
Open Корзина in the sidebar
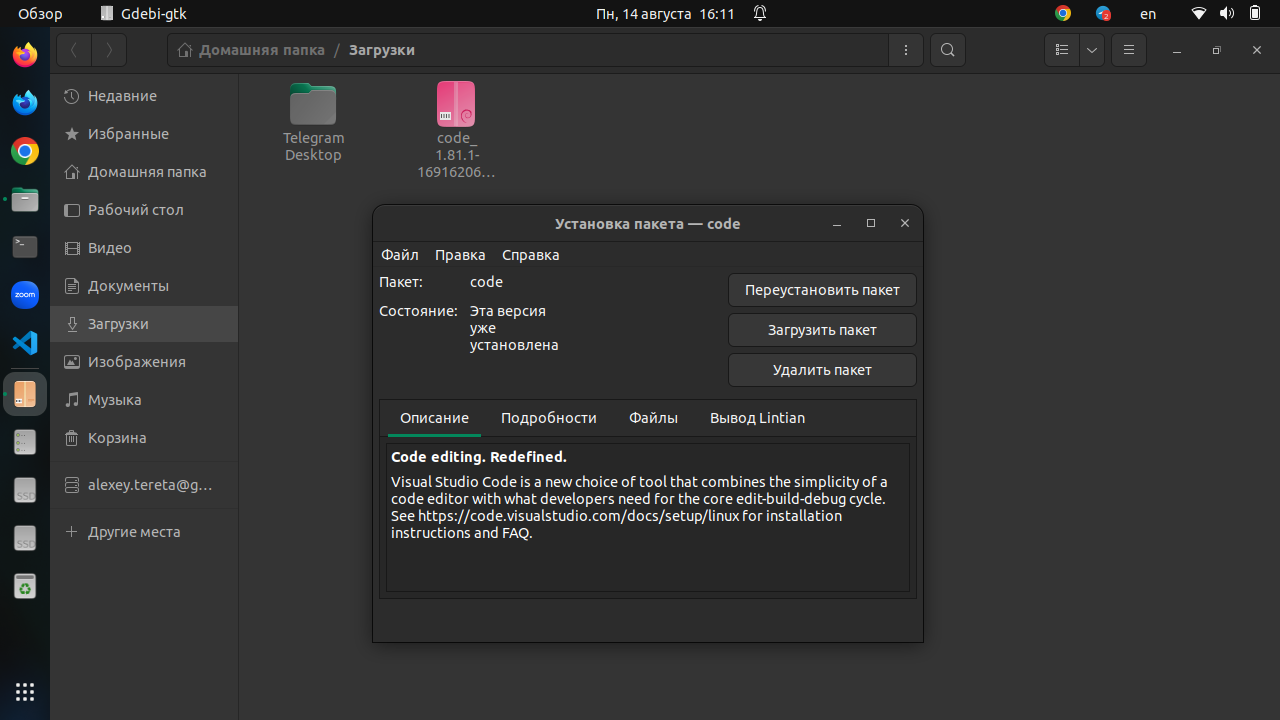tap(144, 438)
